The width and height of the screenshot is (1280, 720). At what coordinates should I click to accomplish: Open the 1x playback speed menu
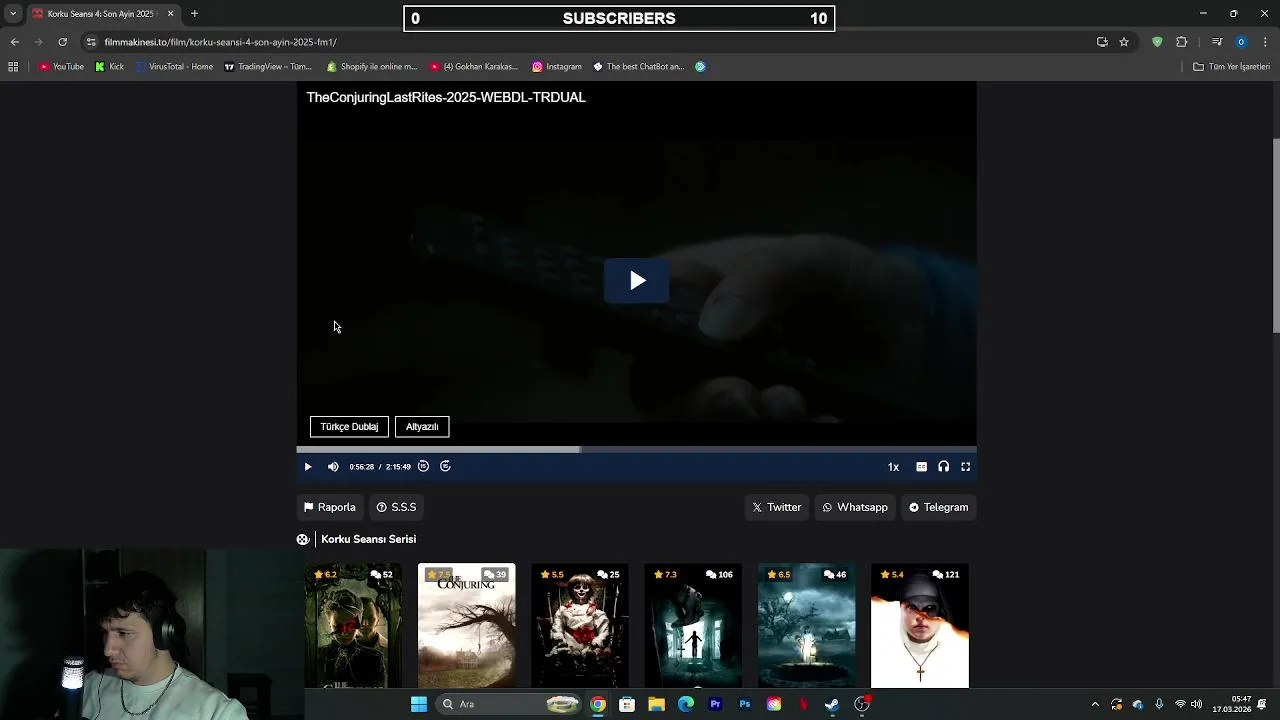tap(893, 467)
